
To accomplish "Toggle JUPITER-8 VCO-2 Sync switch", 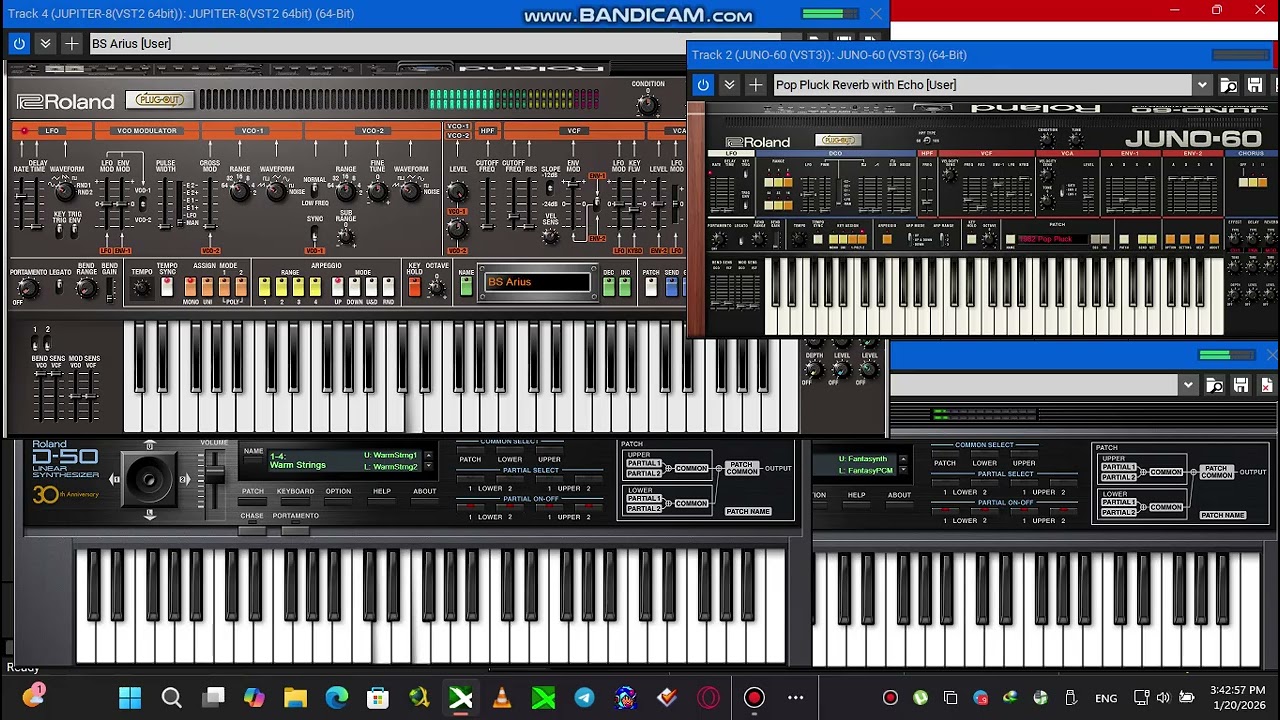I will click(x=315, y=236).
